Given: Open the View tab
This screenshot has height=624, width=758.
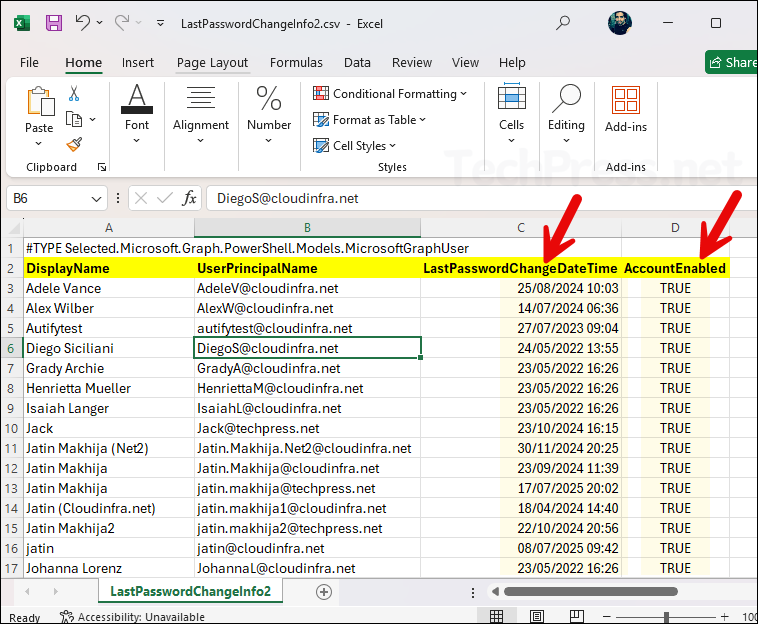Looking at the screenshot, I should 465,62.
